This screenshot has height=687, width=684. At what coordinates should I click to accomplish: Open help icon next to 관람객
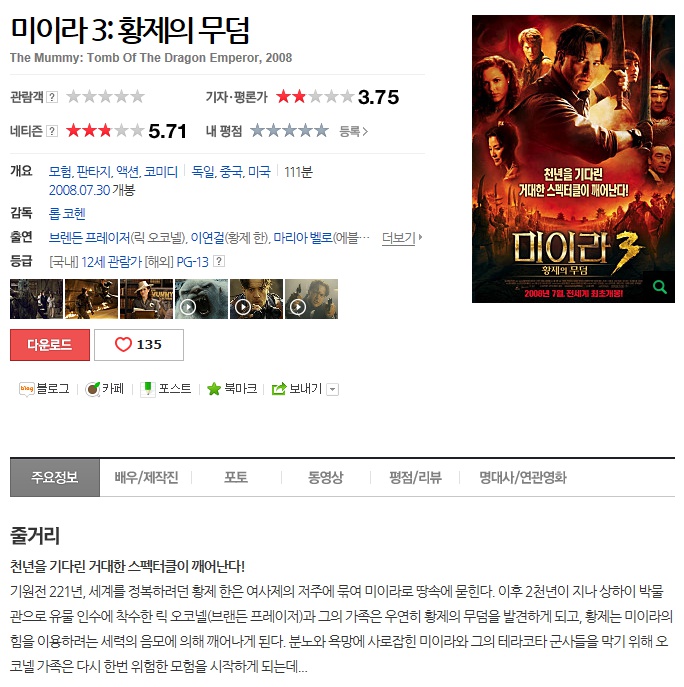pyautogui.click(x=52, y=97)
